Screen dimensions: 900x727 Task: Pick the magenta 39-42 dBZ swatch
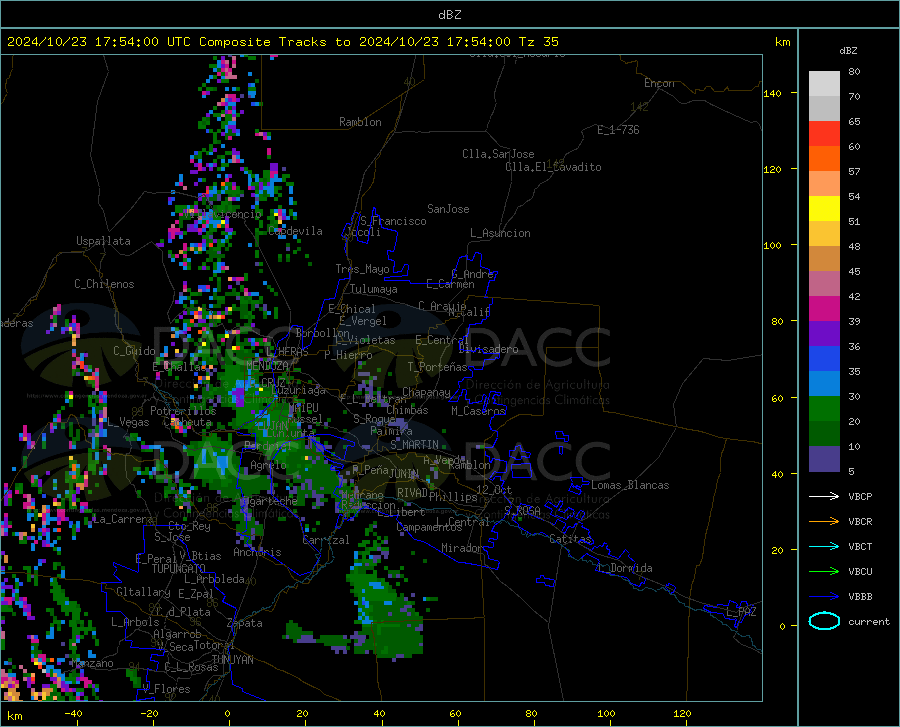824,309
